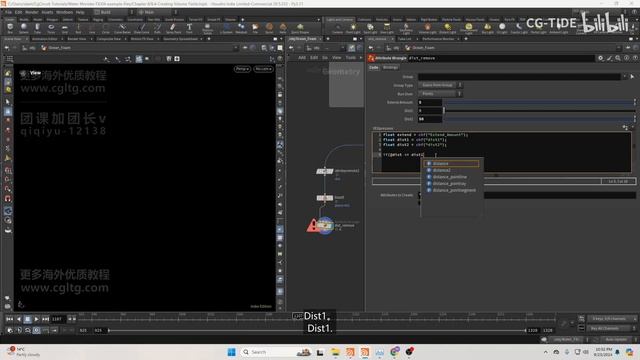Click the attribwrangle1 node in network

pyautogui.click(x=325, y=171)
